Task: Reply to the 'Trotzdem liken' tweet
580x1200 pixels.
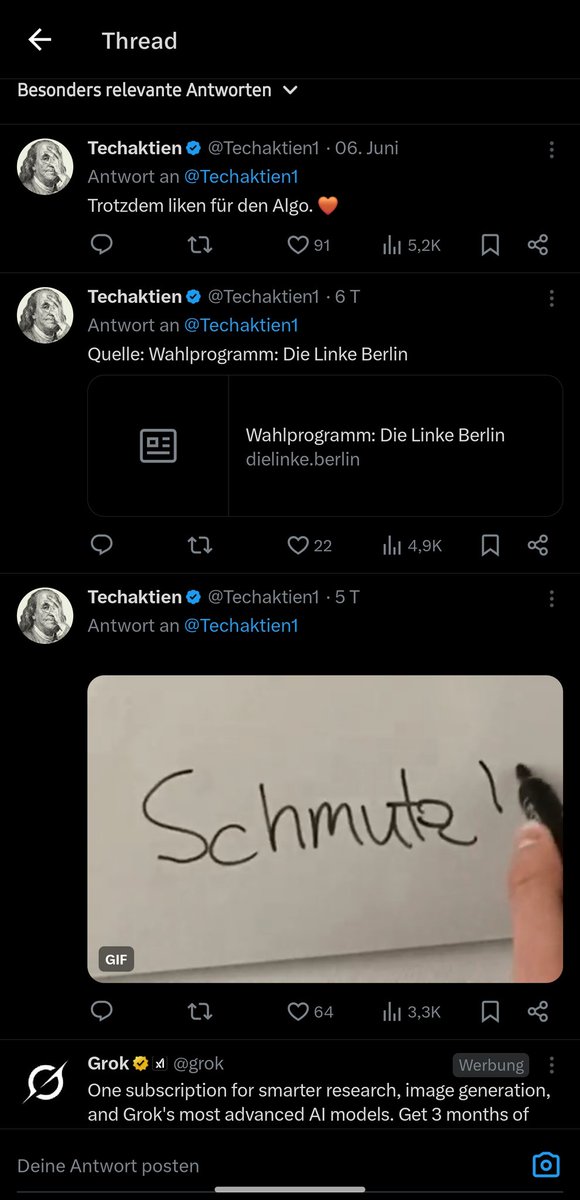Action: 101,245
